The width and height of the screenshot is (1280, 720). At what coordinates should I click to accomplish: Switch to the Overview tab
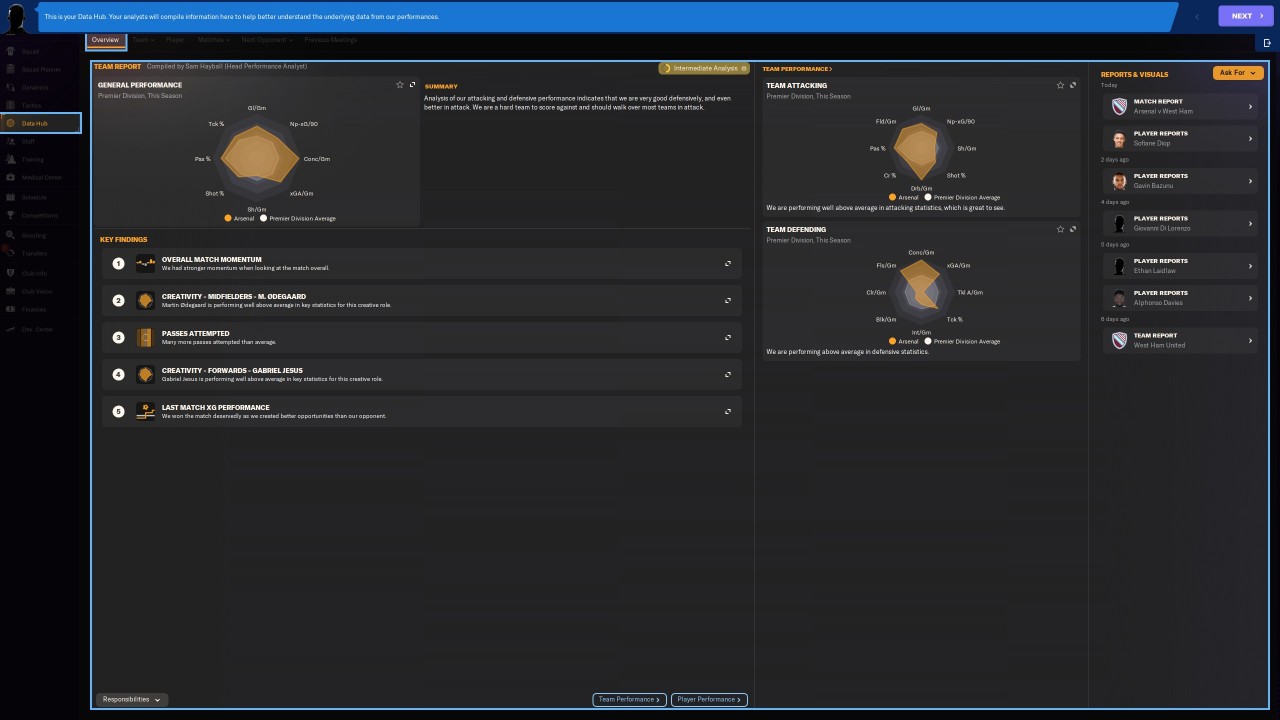click(105, 41)
